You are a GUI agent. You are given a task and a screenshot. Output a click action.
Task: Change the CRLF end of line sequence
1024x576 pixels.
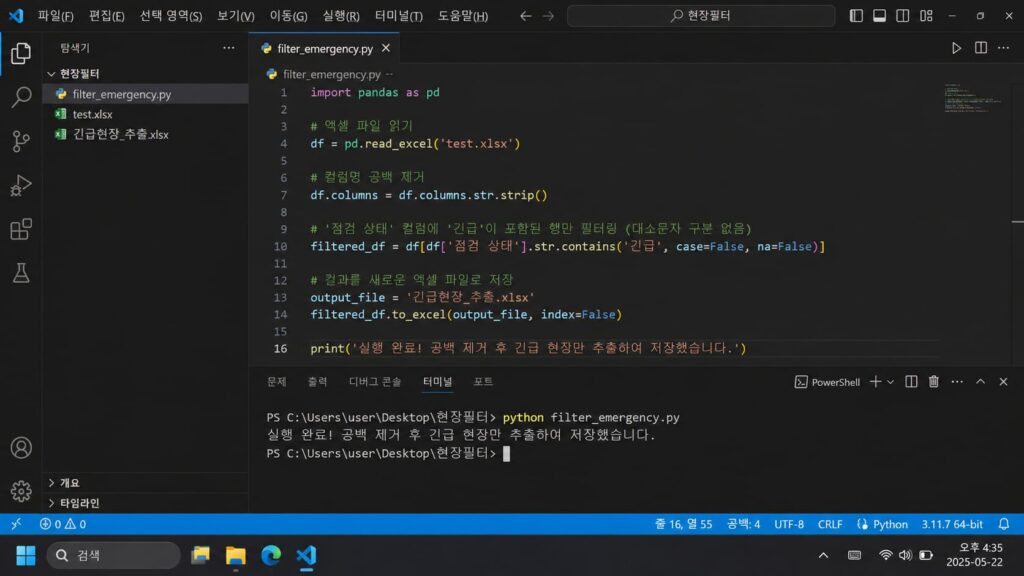[x=830, y=524]
